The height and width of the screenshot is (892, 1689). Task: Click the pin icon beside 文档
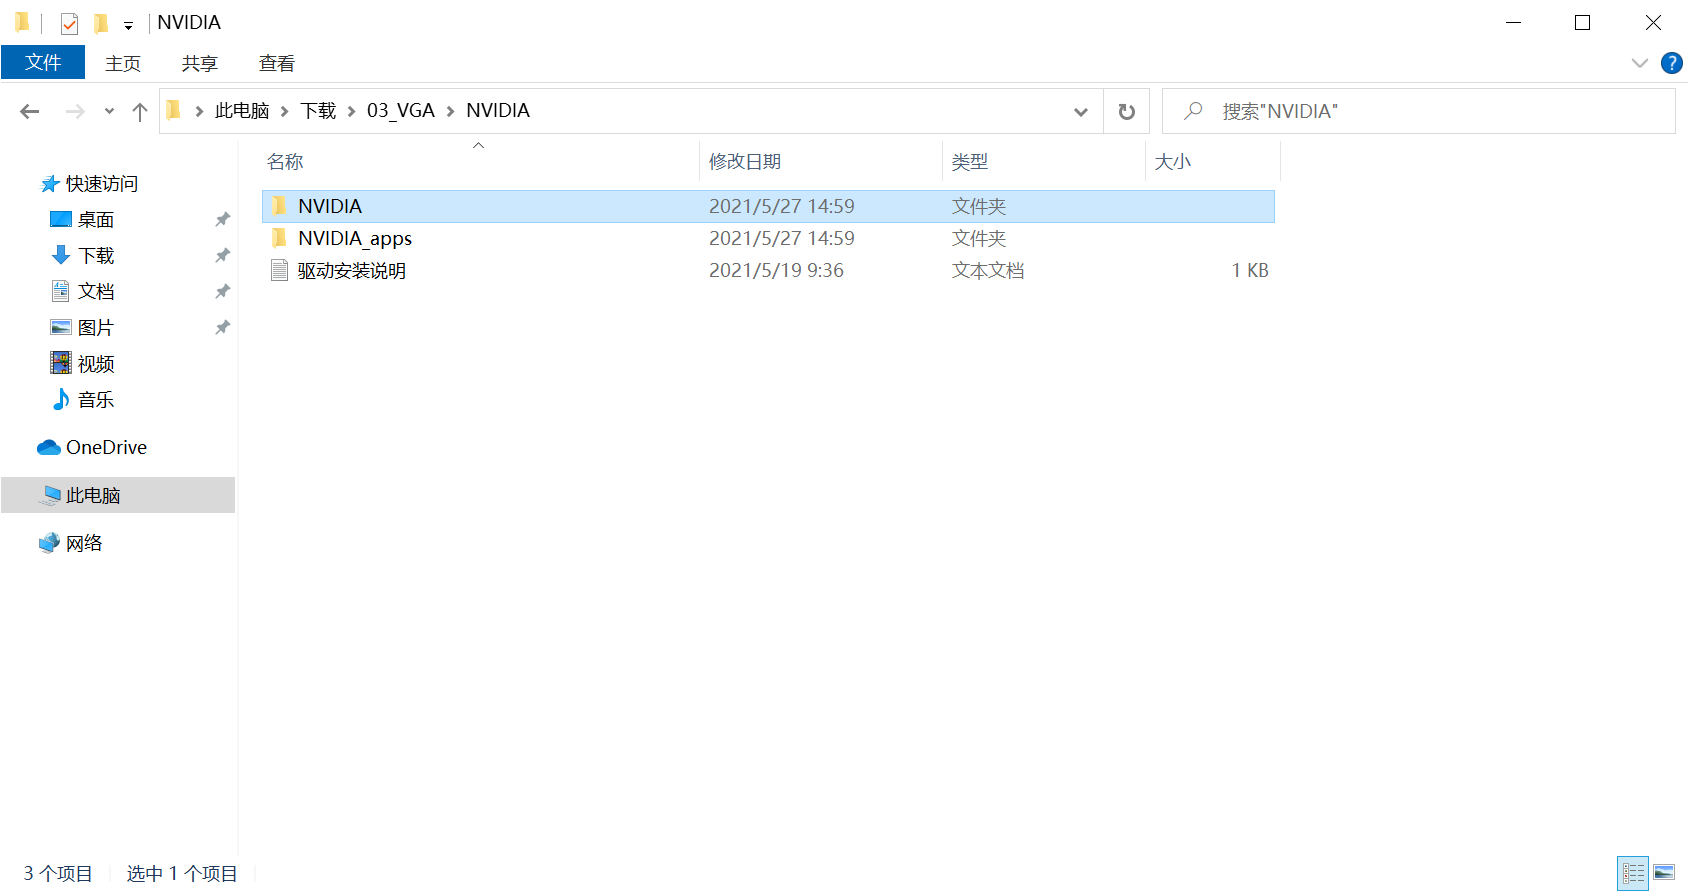pyautogui.click(x=222, y=291)
